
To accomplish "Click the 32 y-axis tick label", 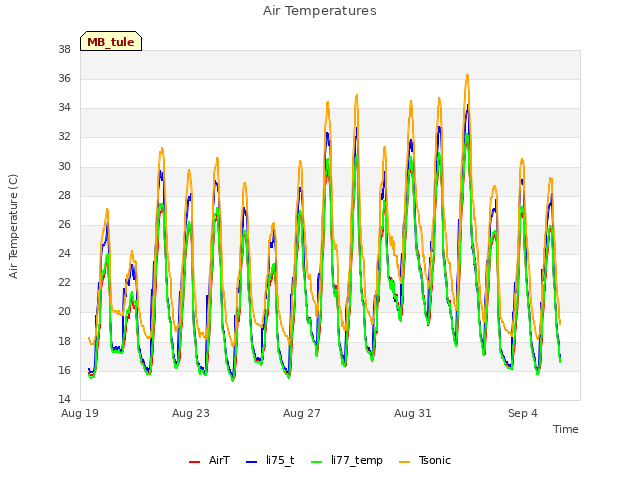I will coord(64,137).
